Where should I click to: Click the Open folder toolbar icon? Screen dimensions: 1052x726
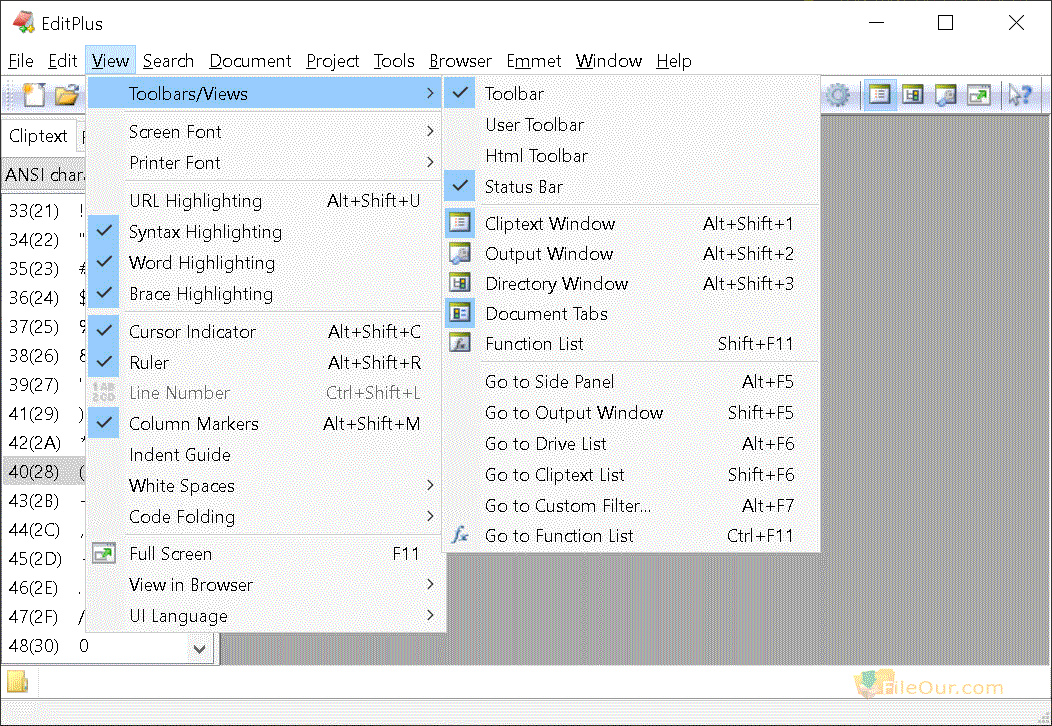(x=66, y=95)
